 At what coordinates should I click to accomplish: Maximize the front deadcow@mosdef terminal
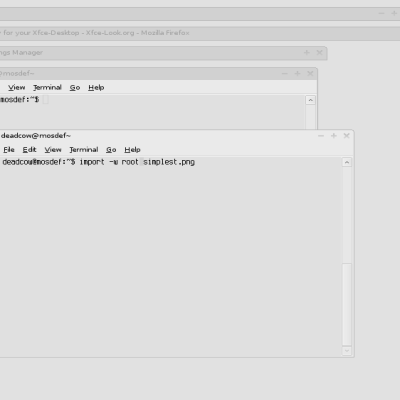[x=334, y=136]
